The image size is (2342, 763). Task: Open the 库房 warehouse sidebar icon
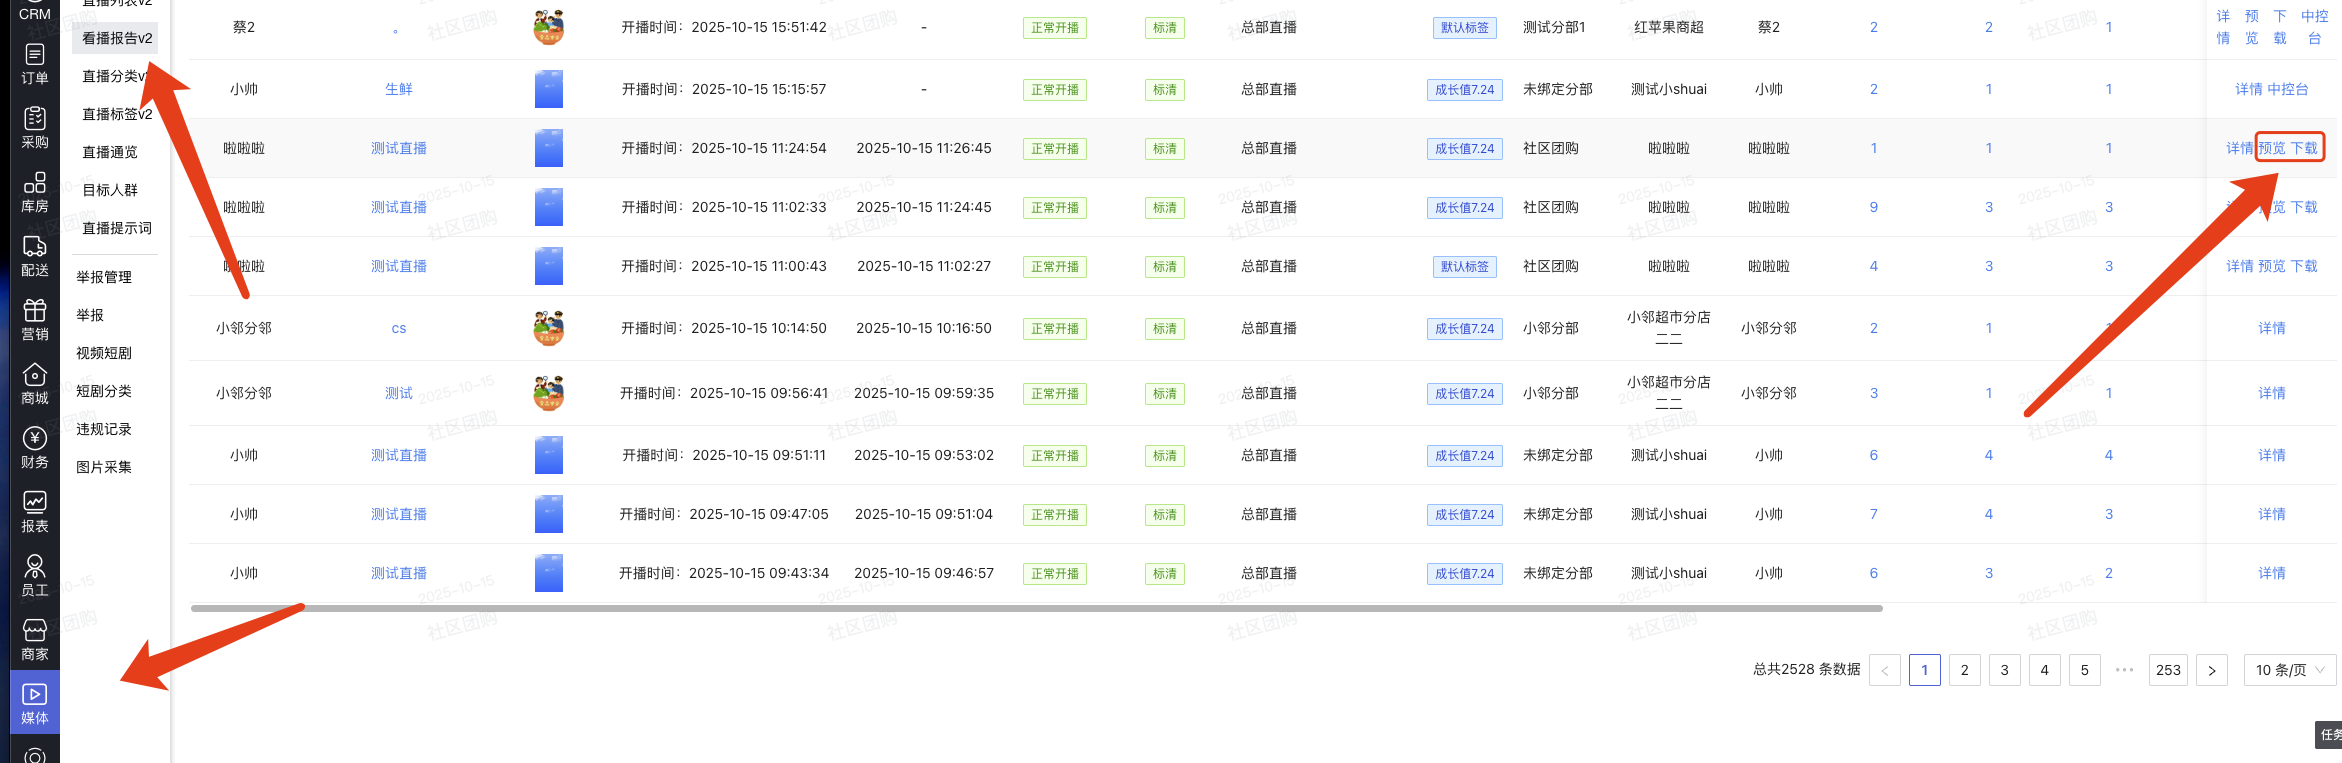(35, 192)
